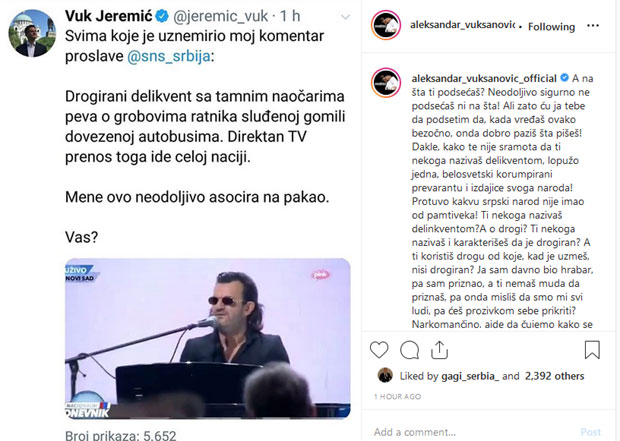Focus the Add a comment field
The width and height of the screenshot is (620, 441).
click(471, 432)
